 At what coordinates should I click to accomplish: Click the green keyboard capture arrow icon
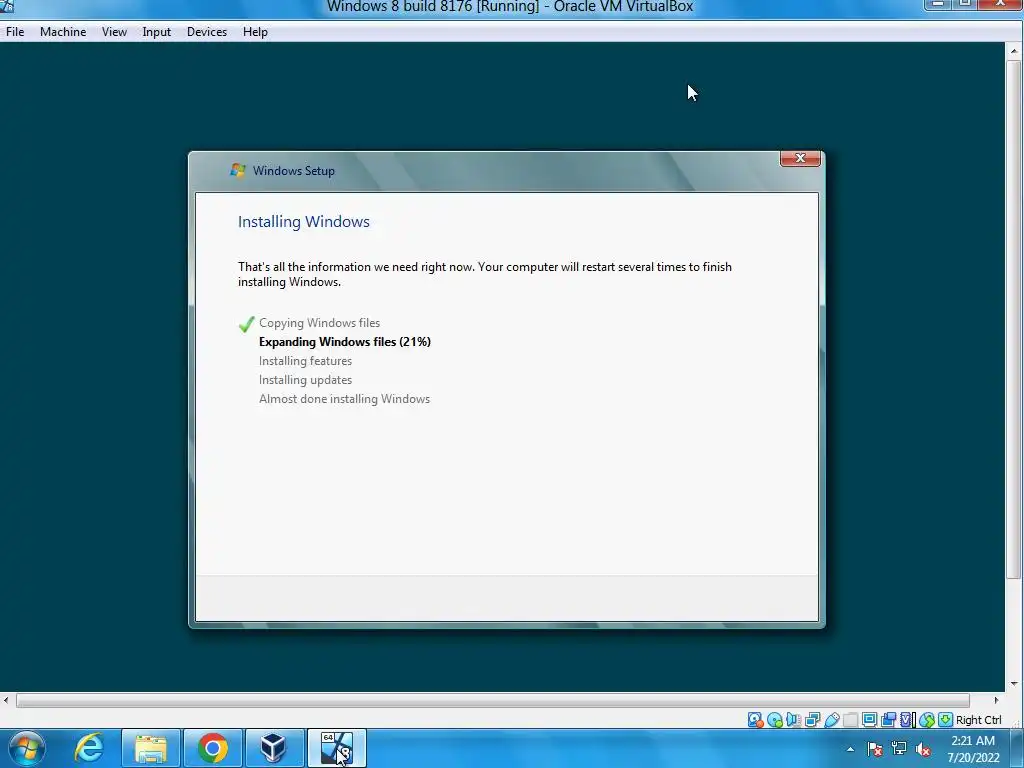click(x=945, y=720)
